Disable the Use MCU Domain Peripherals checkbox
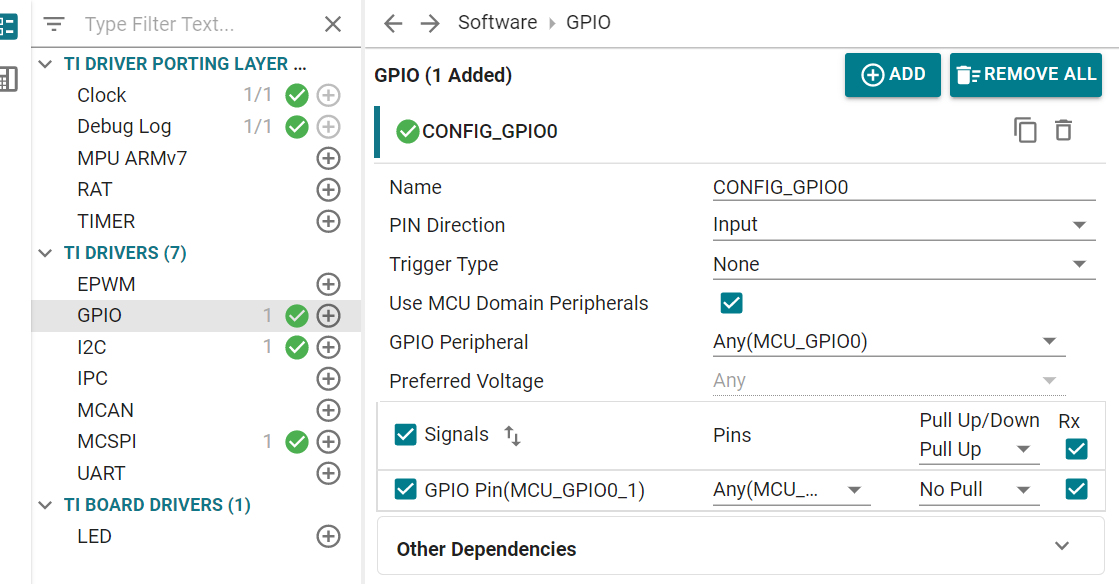This screenshot has height=584, width=1119. click(731, 302)
